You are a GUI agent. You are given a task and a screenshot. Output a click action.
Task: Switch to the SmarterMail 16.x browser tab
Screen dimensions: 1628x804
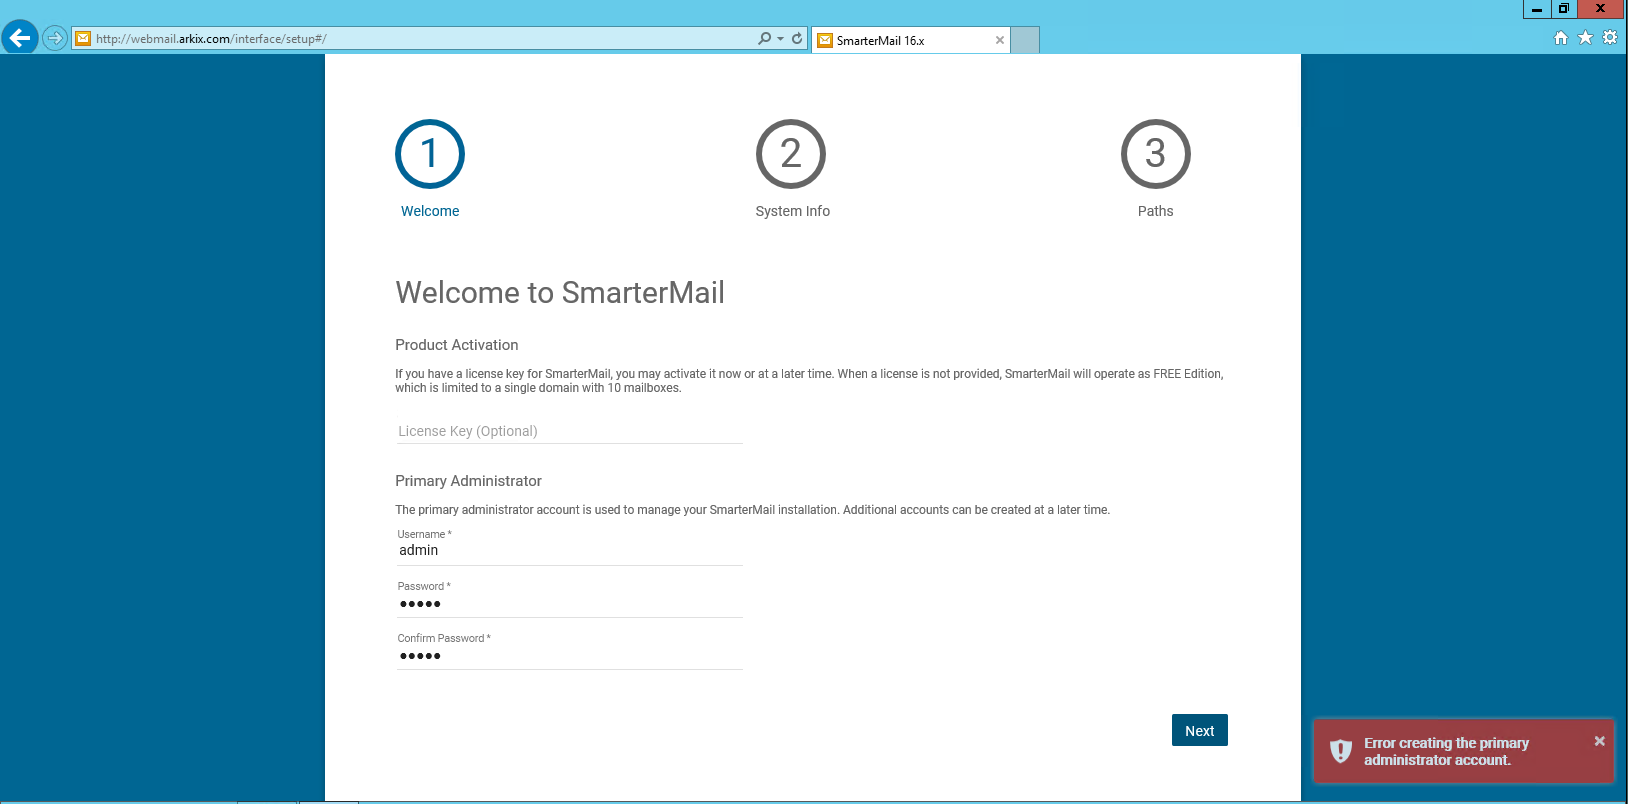900,41
